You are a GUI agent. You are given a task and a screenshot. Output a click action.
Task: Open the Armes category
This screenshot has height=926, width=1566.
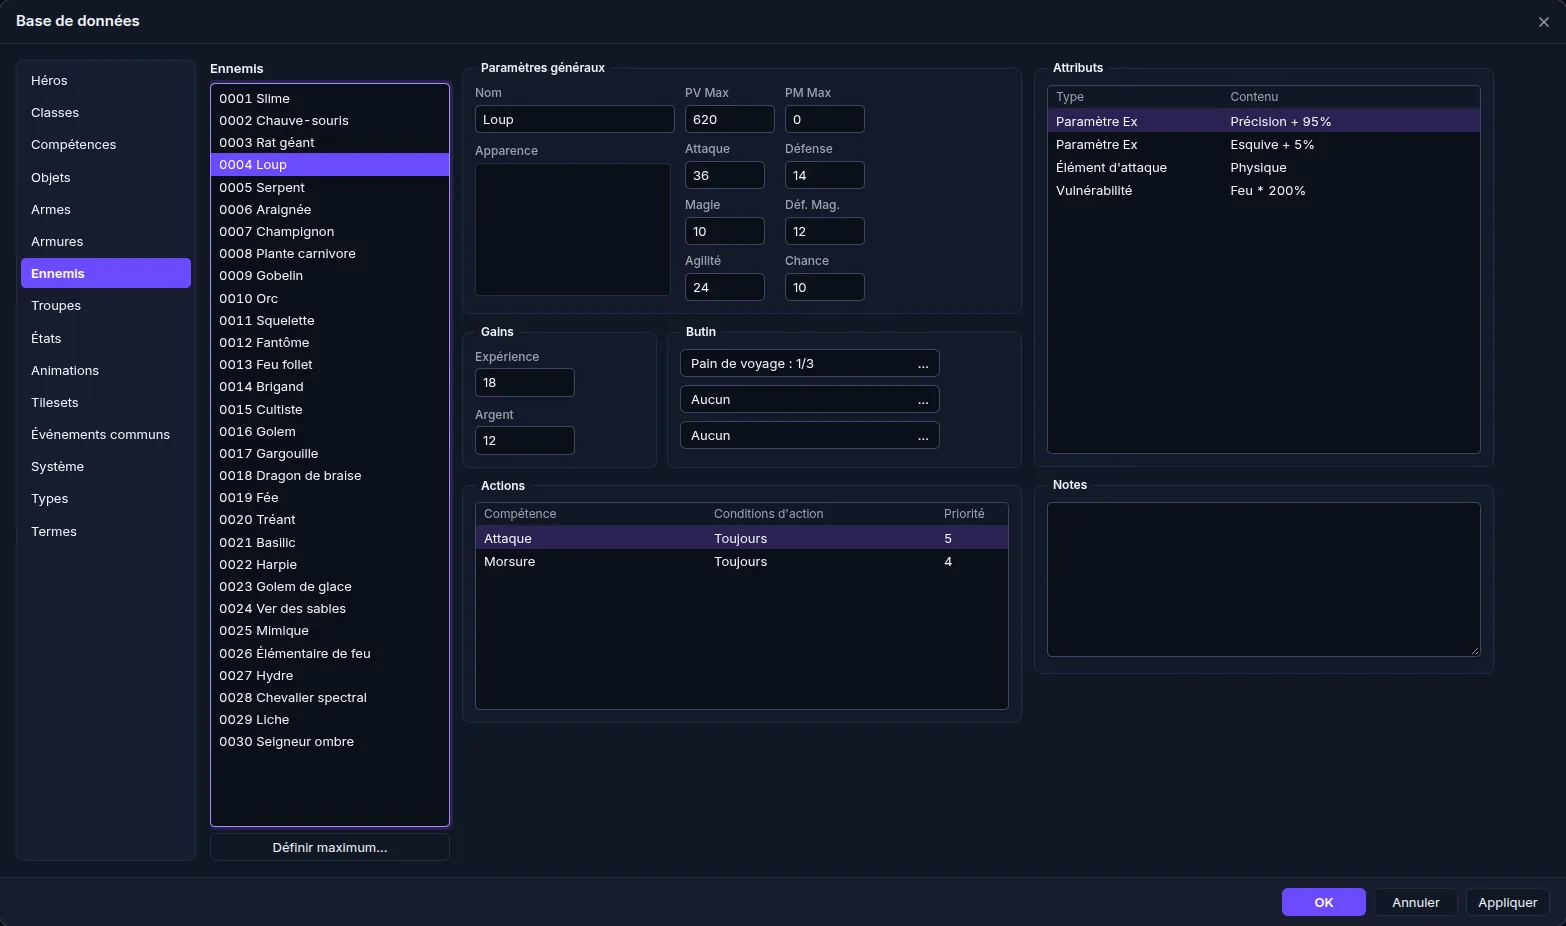(x=106, y=209)
